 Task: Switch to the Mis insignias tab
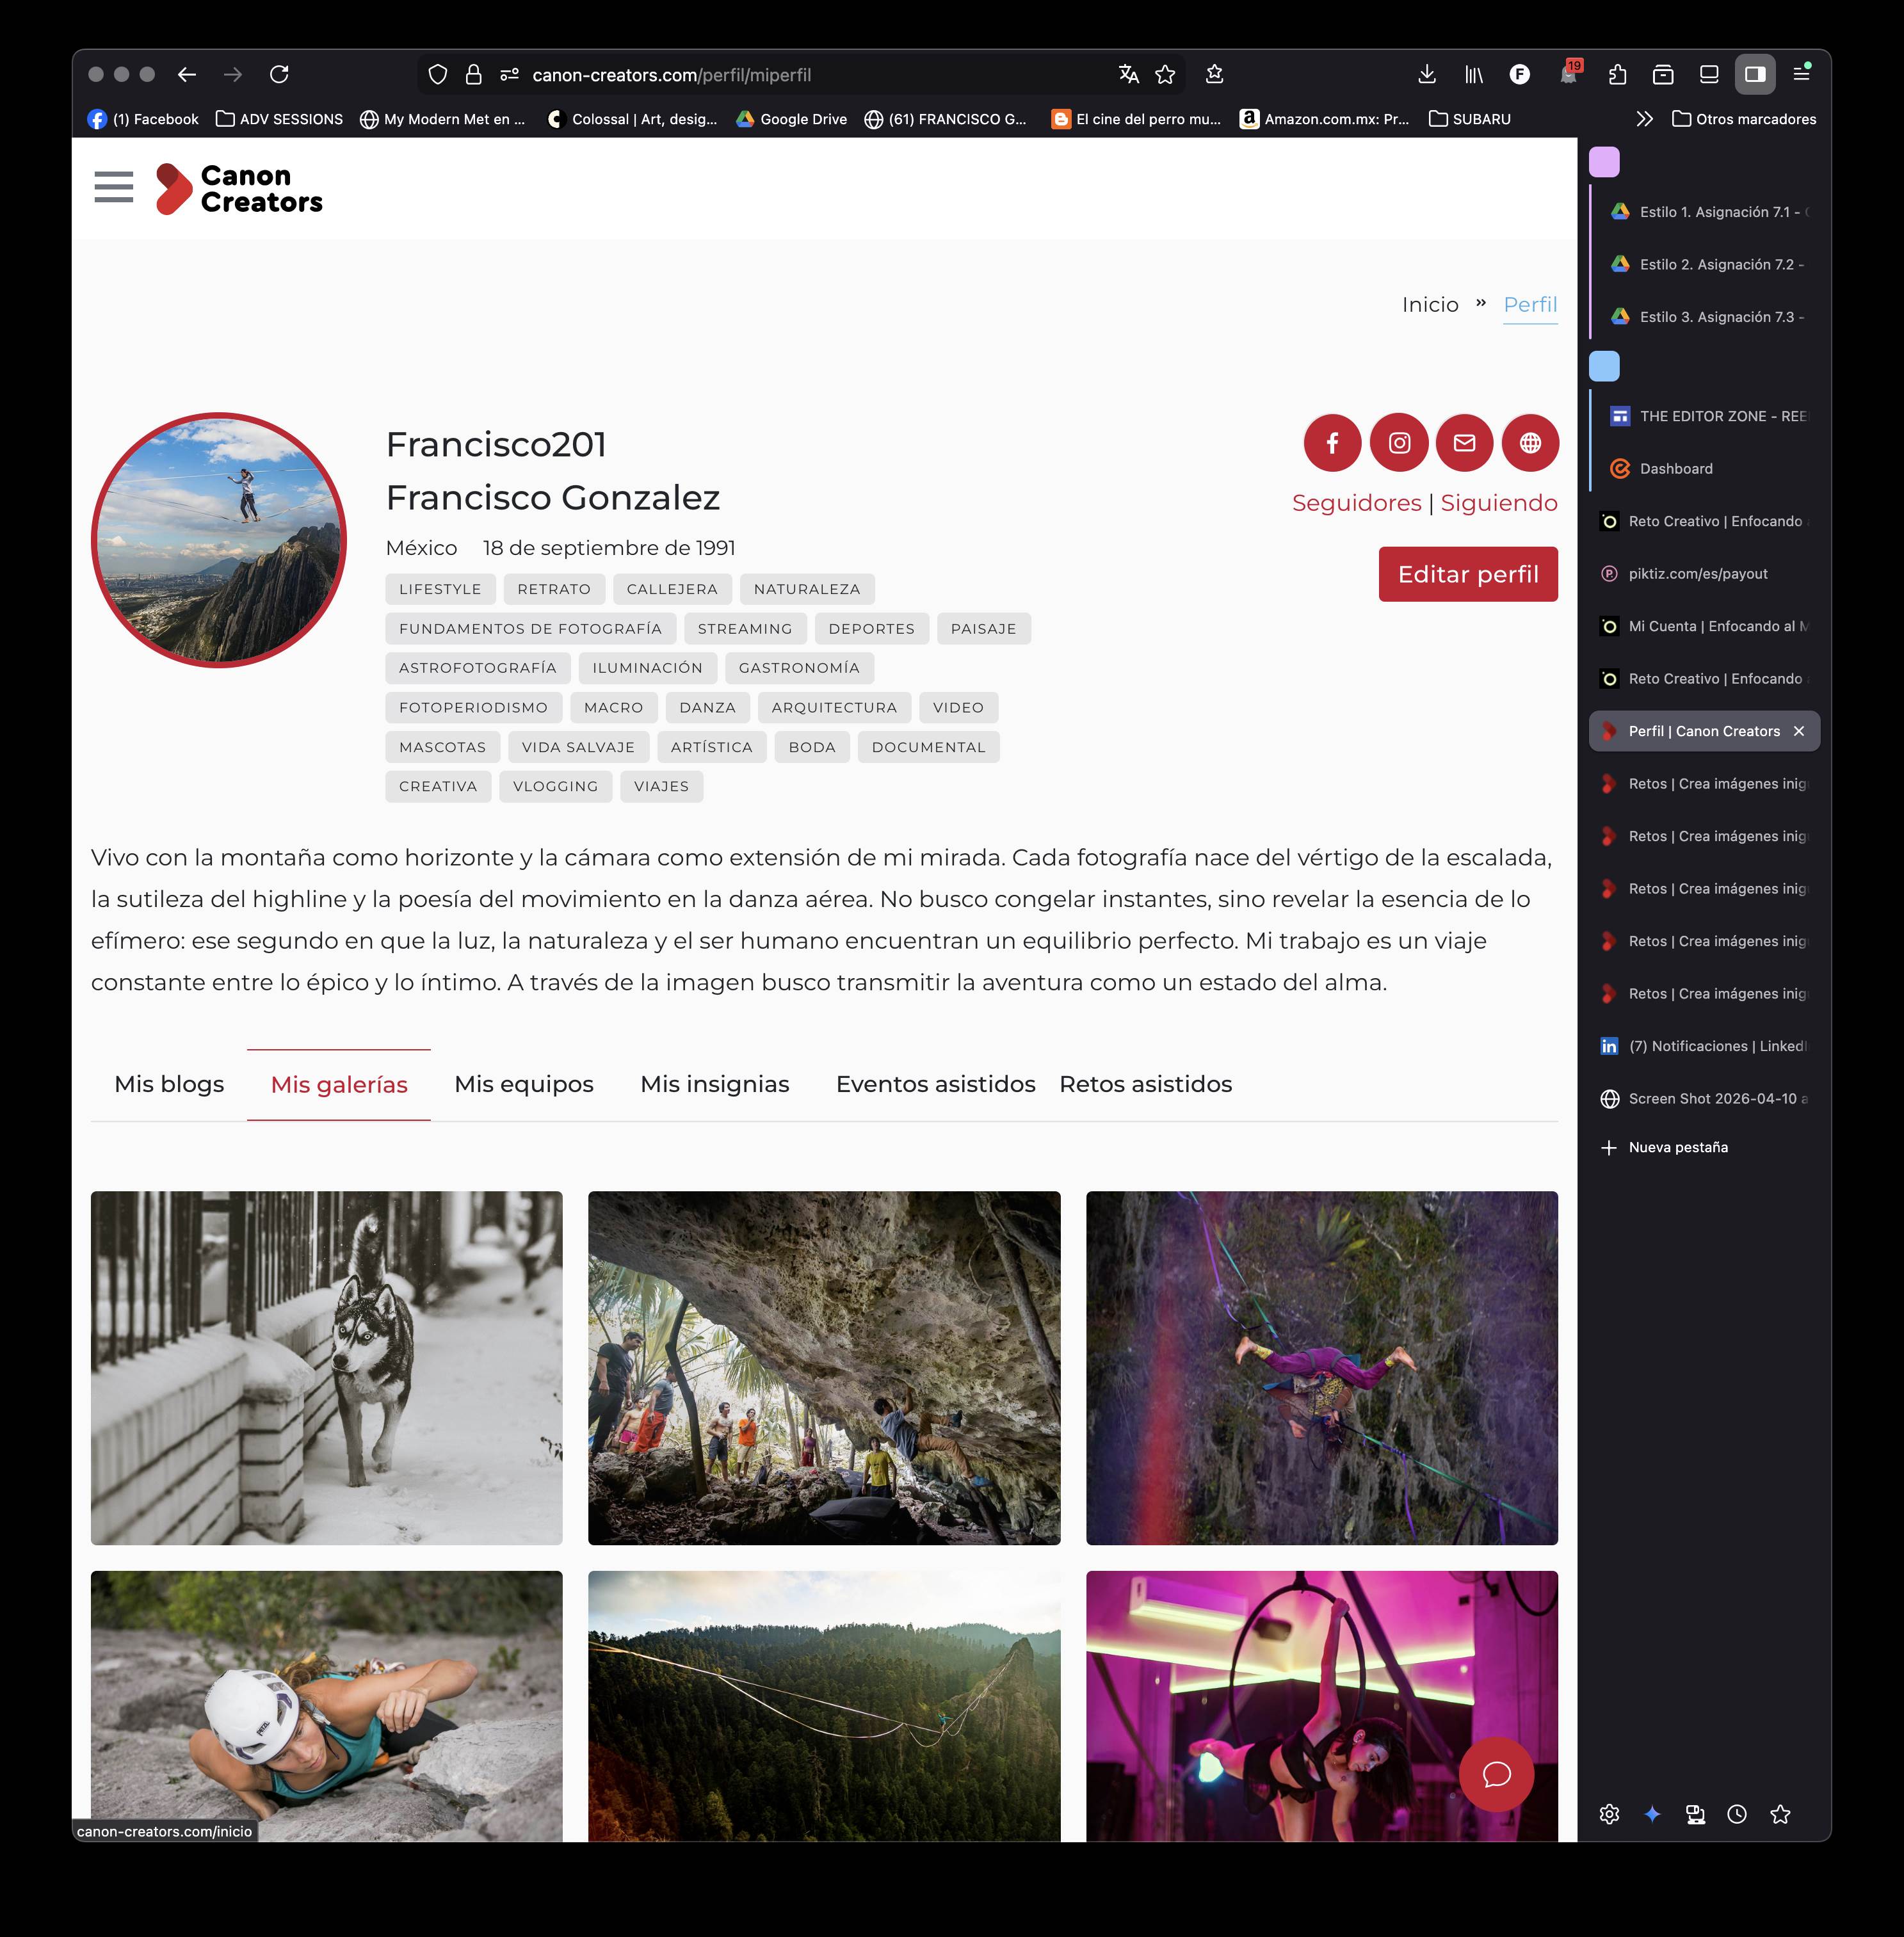coord(714,1084)
